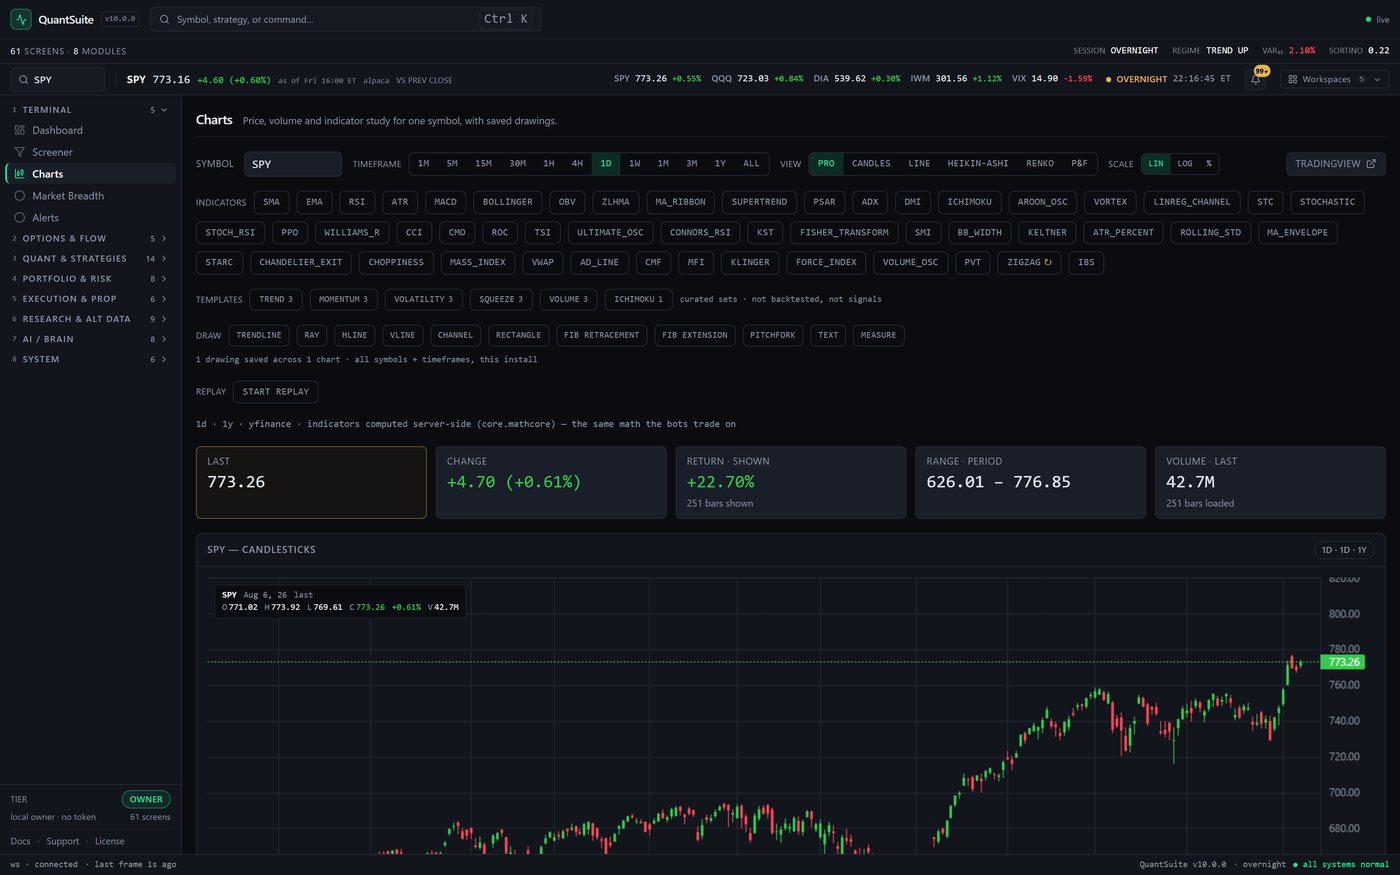Open the notifications bell with 99+ badge

pos(1256,79)
